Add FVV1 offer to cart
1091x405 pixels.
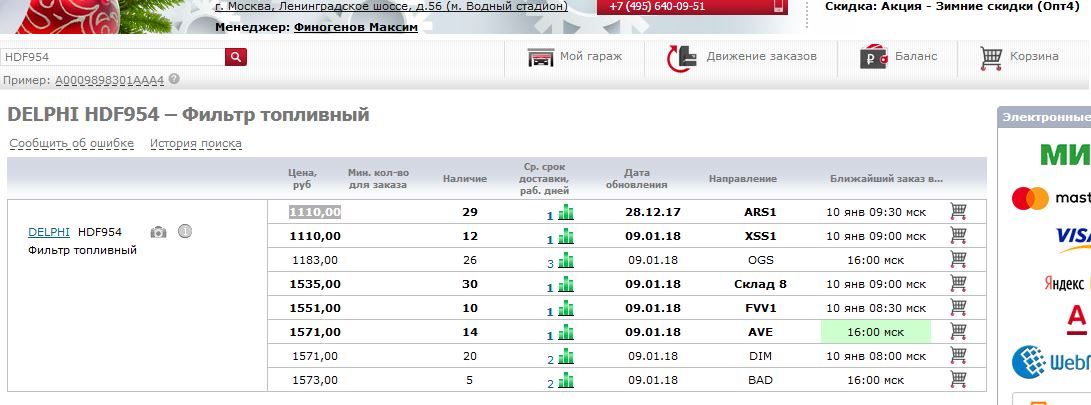(958, 308)
